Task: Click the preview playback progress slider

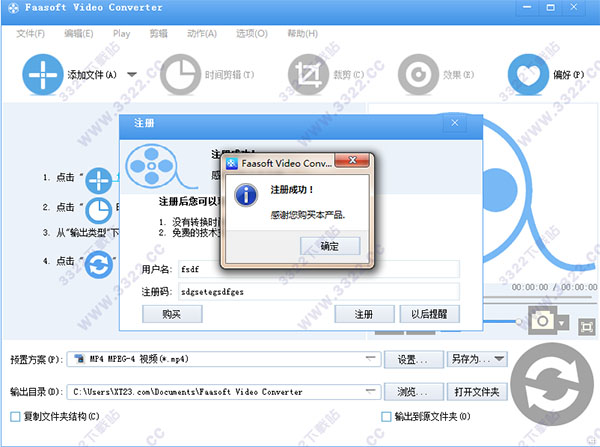Action: click(x=539, y=297)
